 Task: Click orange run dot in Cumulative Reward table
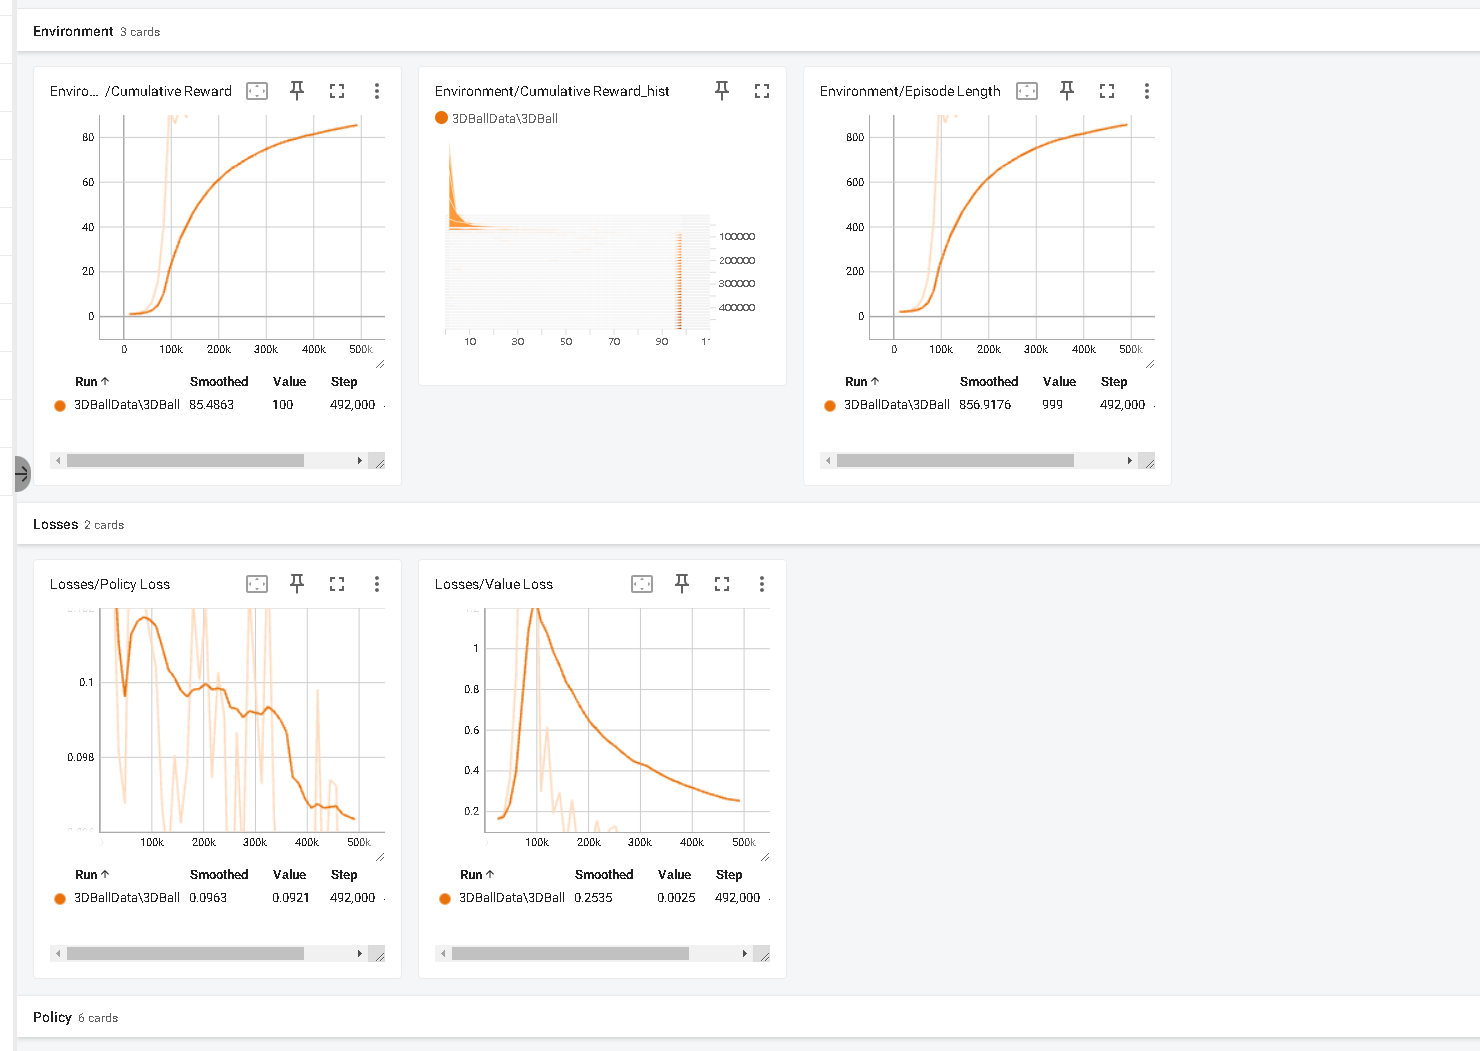pyautogui.click(x=60, y=405)
